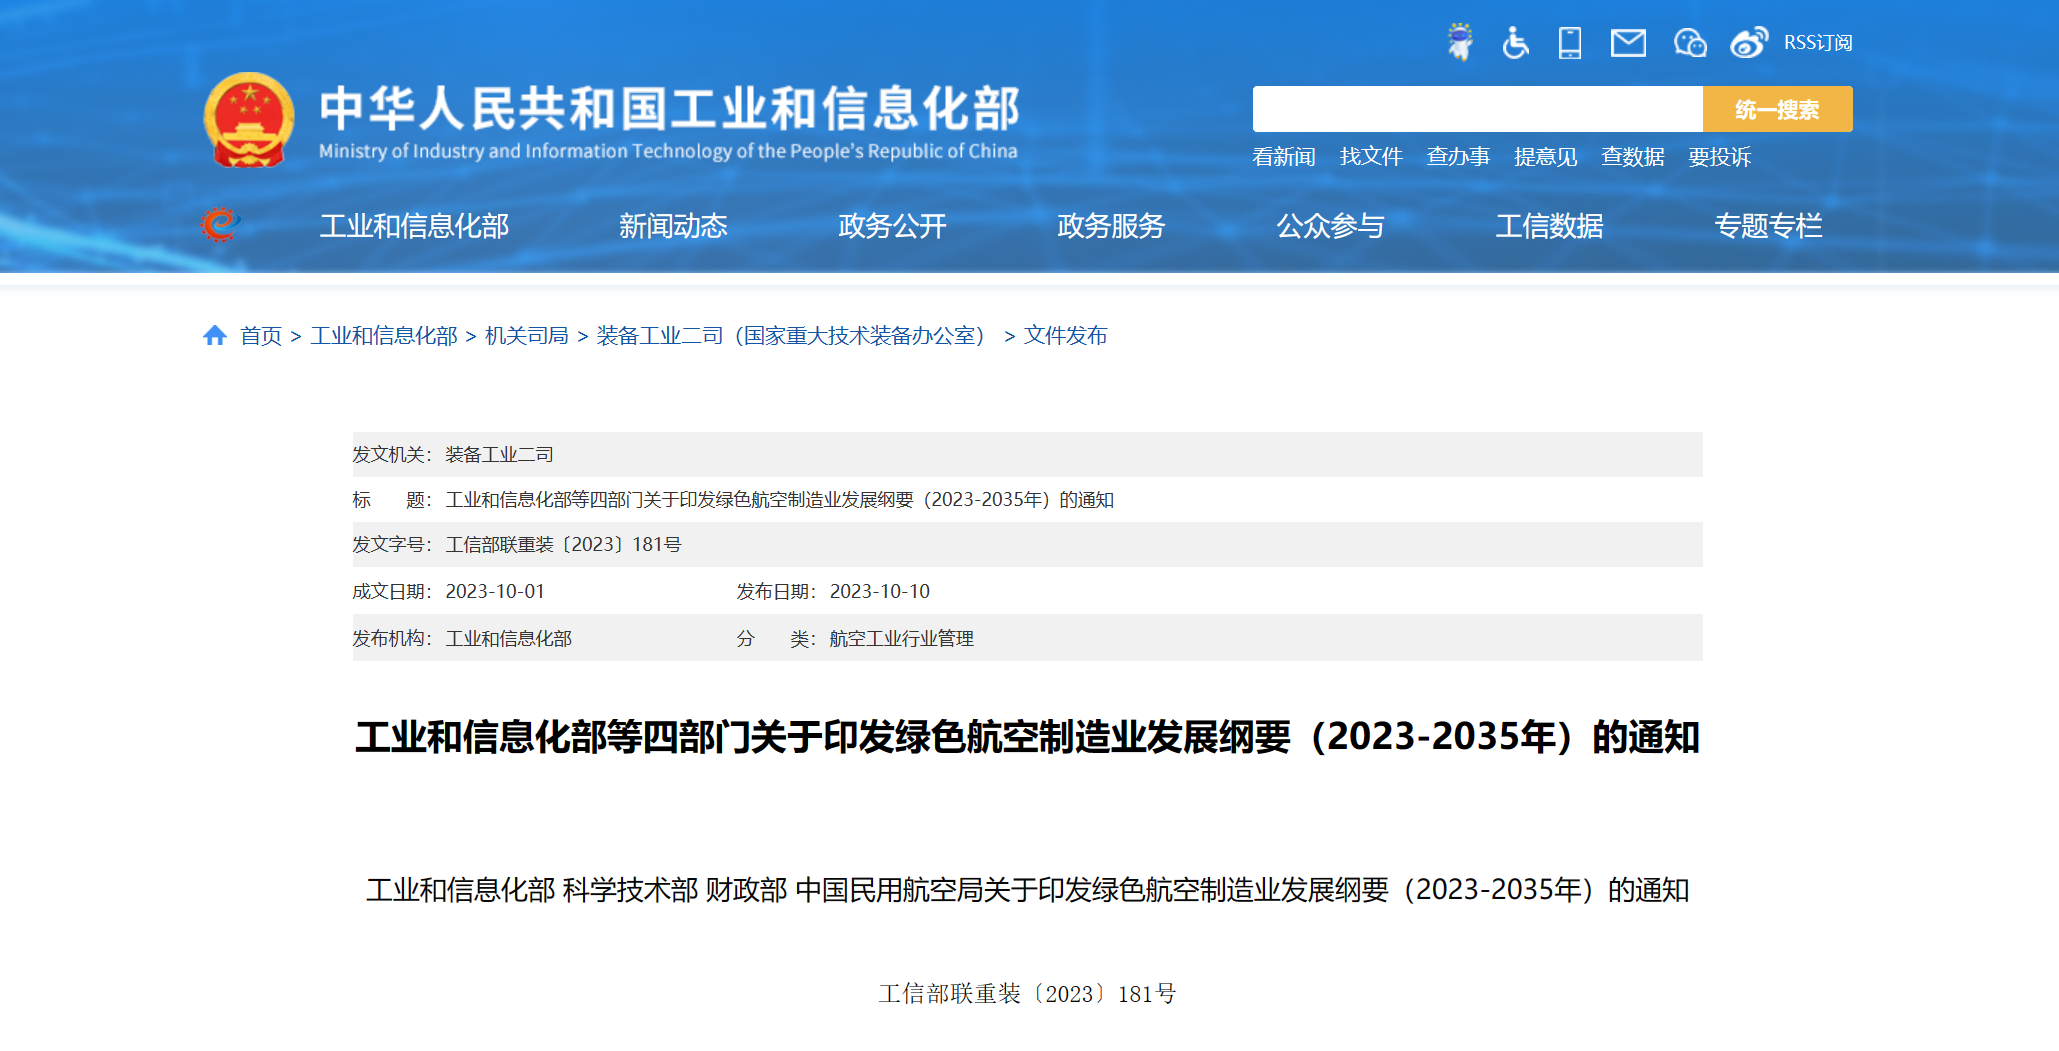Screen dimensions: 2059x1051
Task: Open the robot assistant icon
Action: [1460, 42]
